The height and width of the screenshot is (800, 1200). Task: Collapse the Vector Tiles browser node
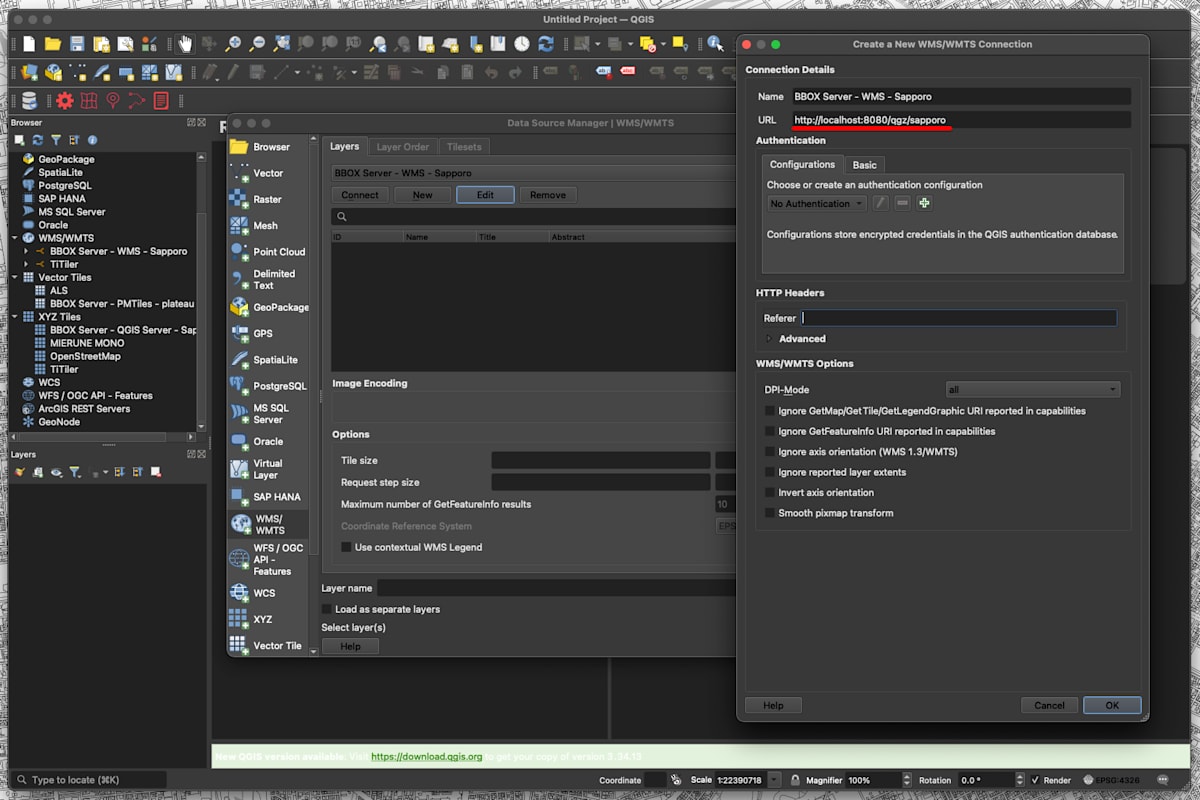click(15, 277)
